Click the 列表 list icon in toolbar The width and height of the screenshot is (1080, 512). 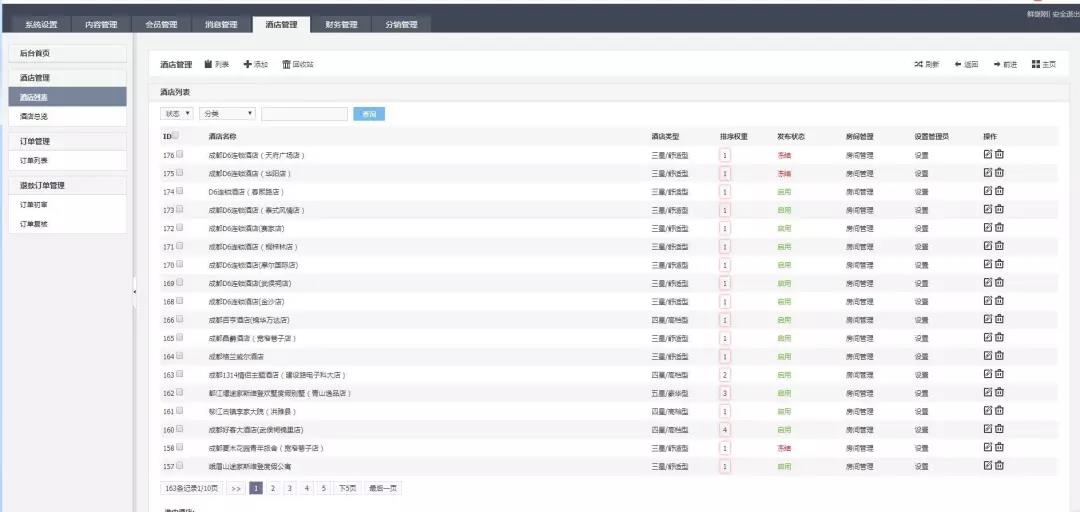[209, 65]
